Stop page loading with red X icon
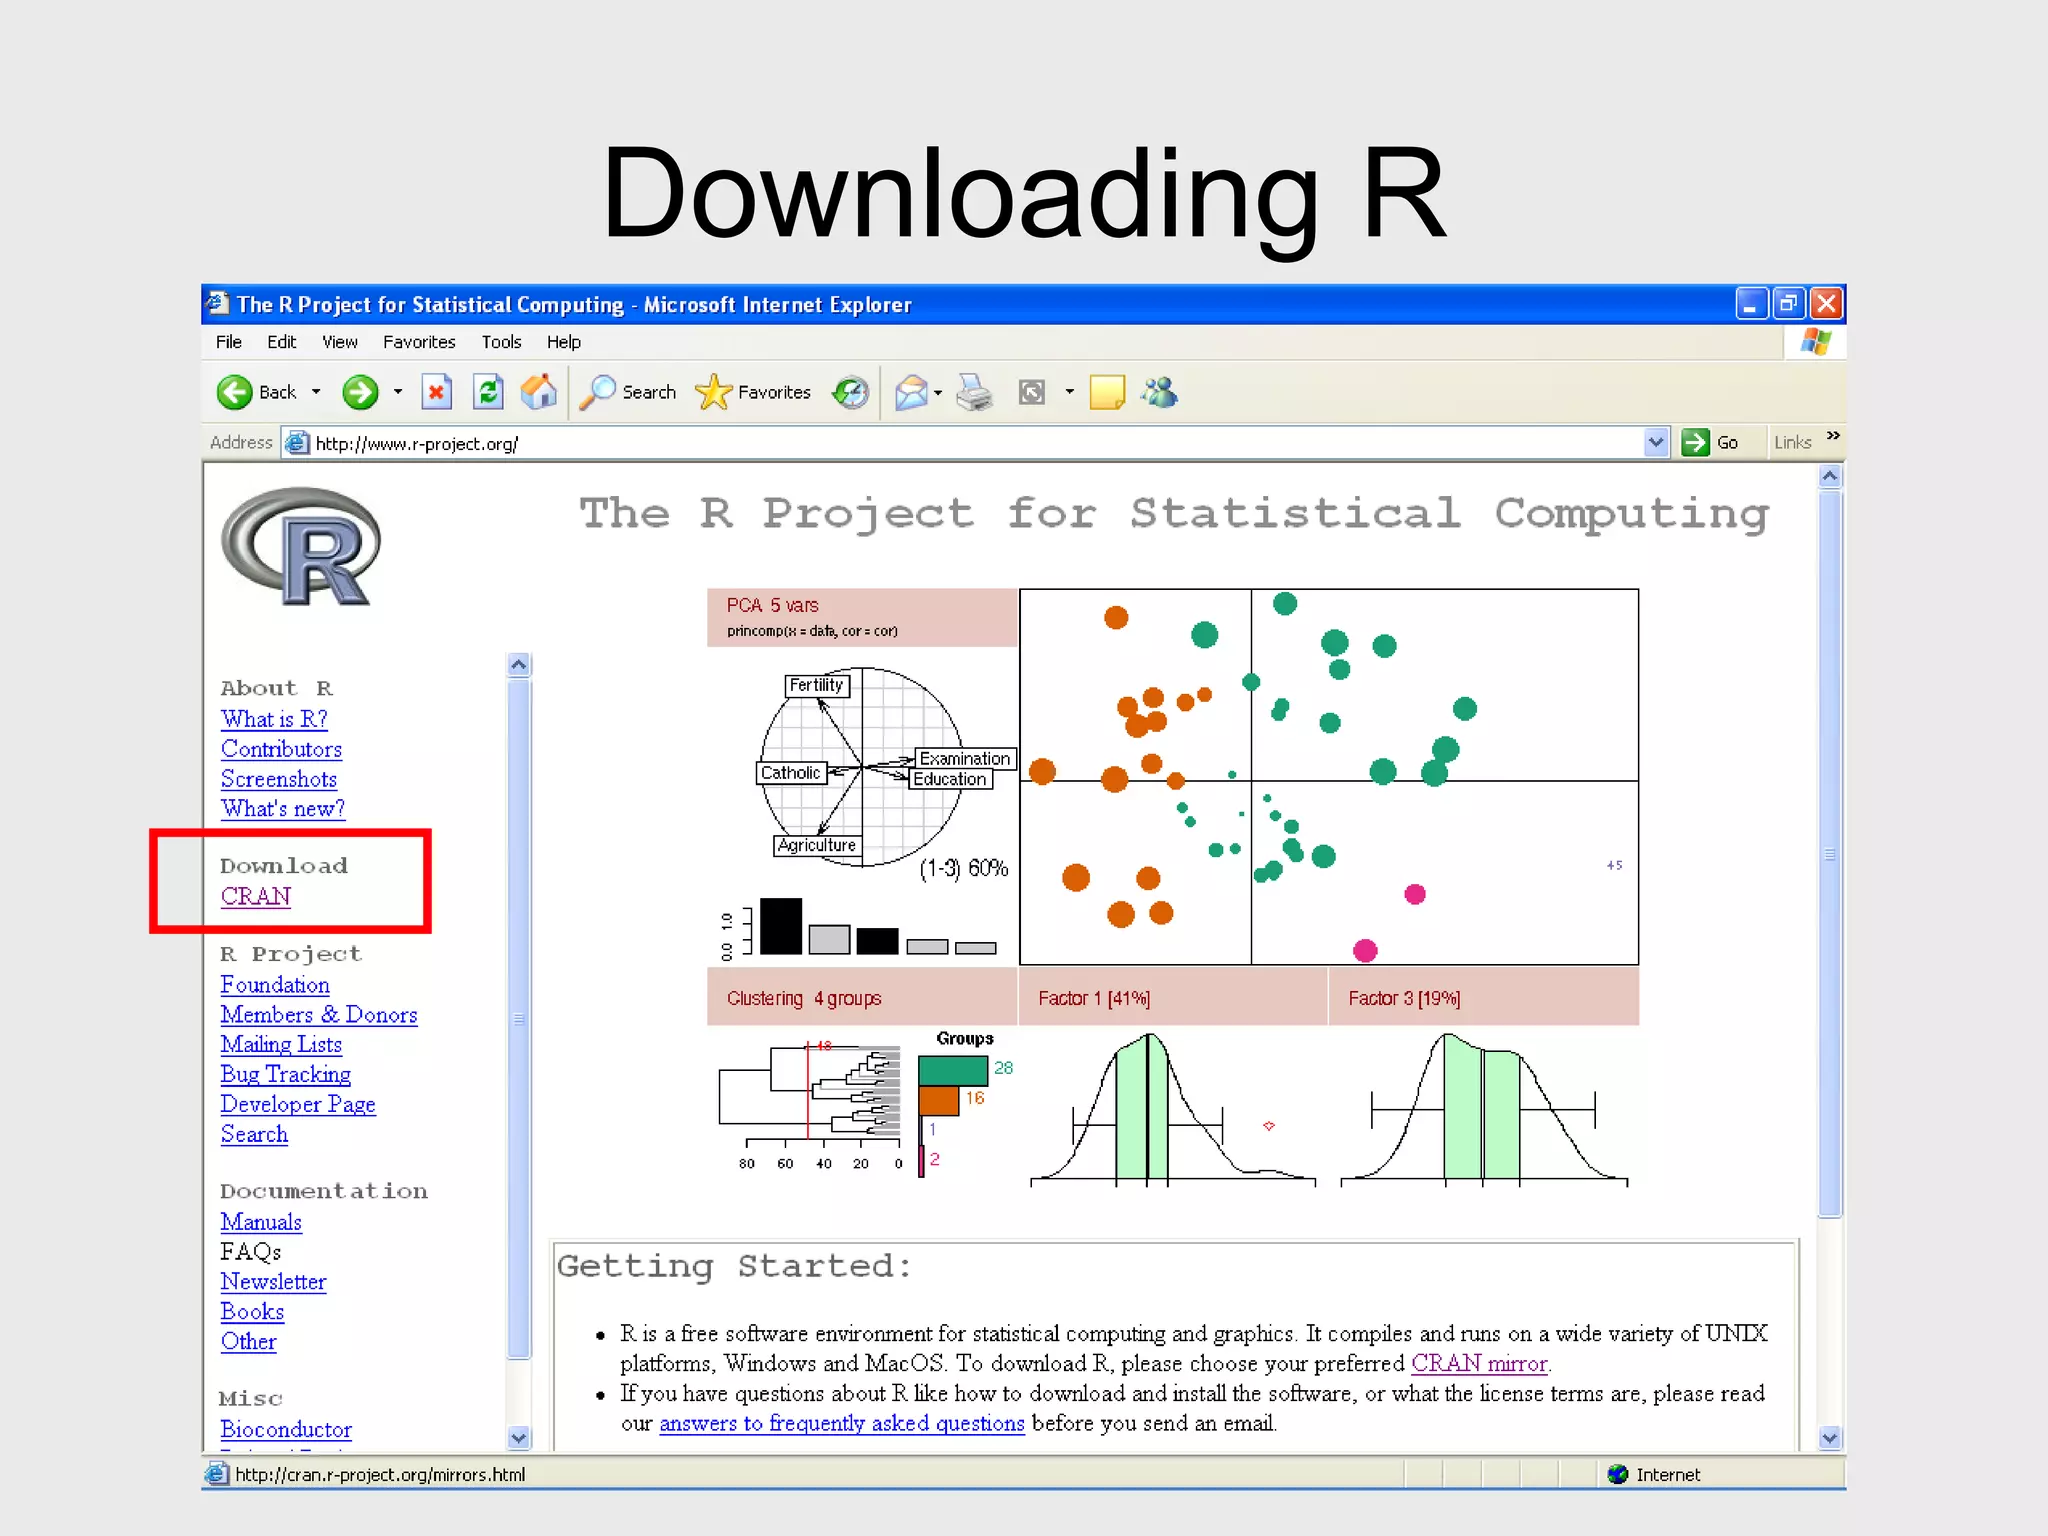Screen dimensions: 2048x1536 436,392
